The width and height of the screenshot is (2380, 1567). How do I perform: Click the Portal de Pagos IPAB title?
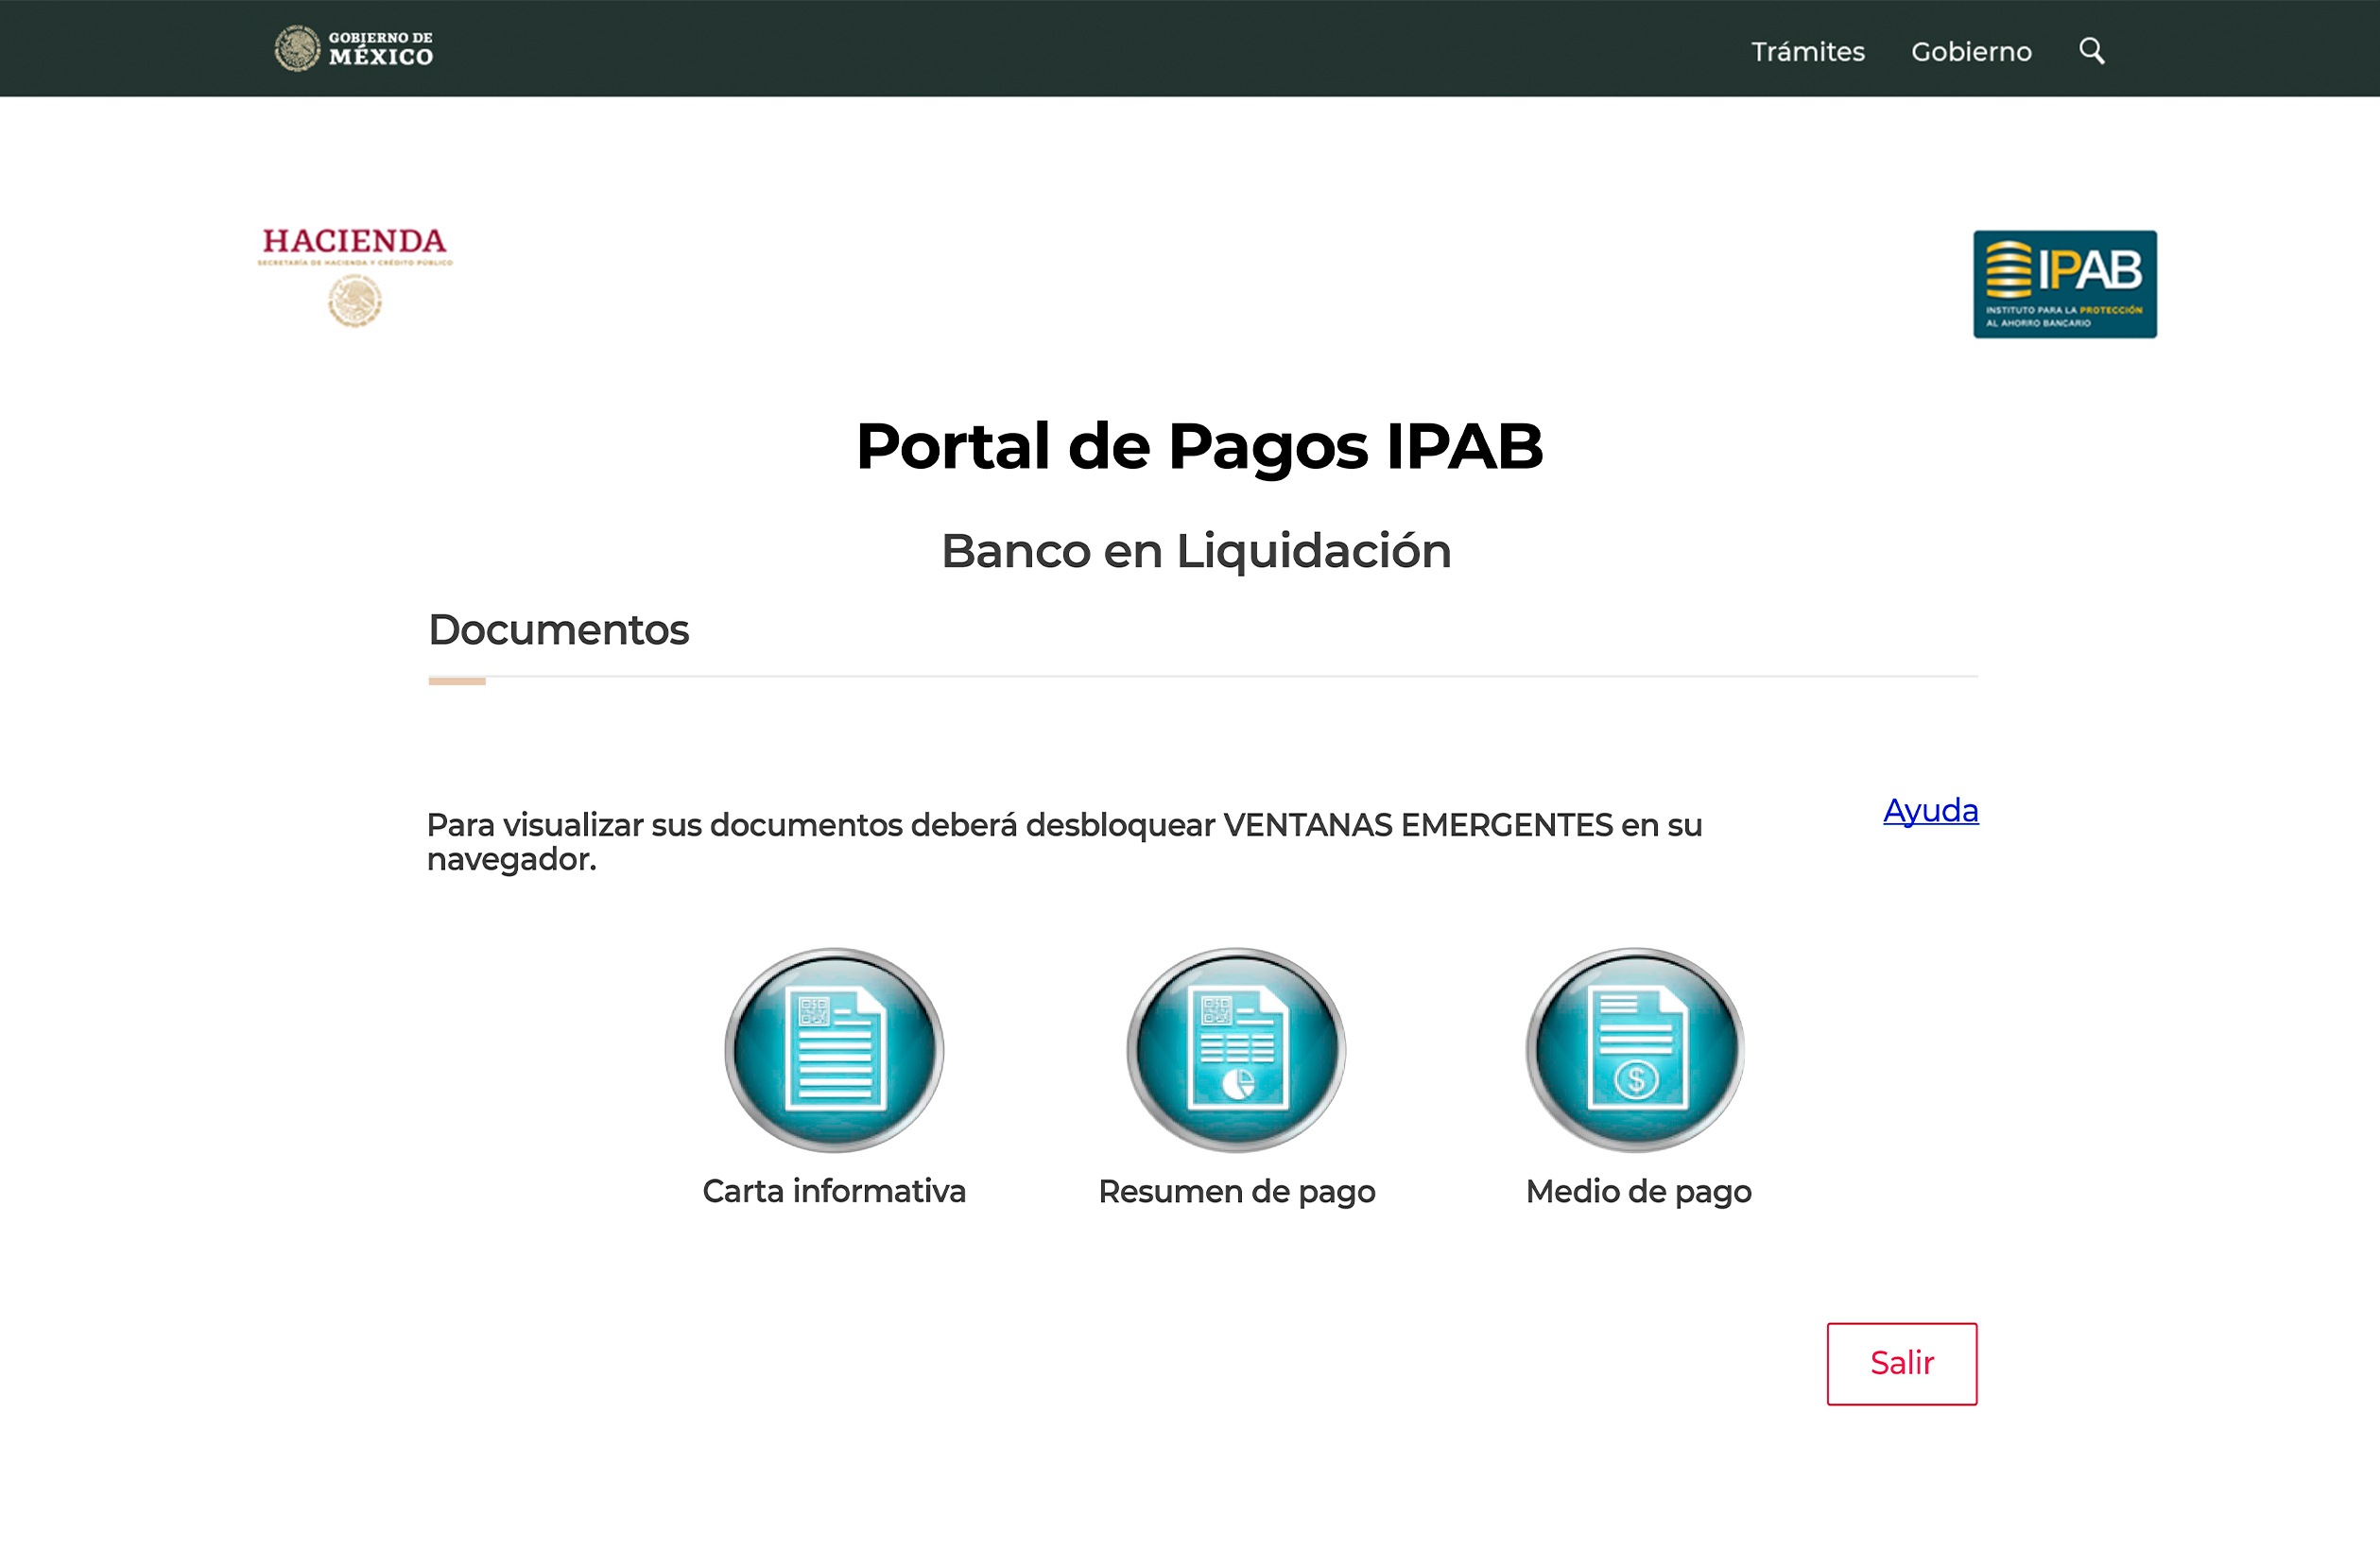tap(1199, 446)
